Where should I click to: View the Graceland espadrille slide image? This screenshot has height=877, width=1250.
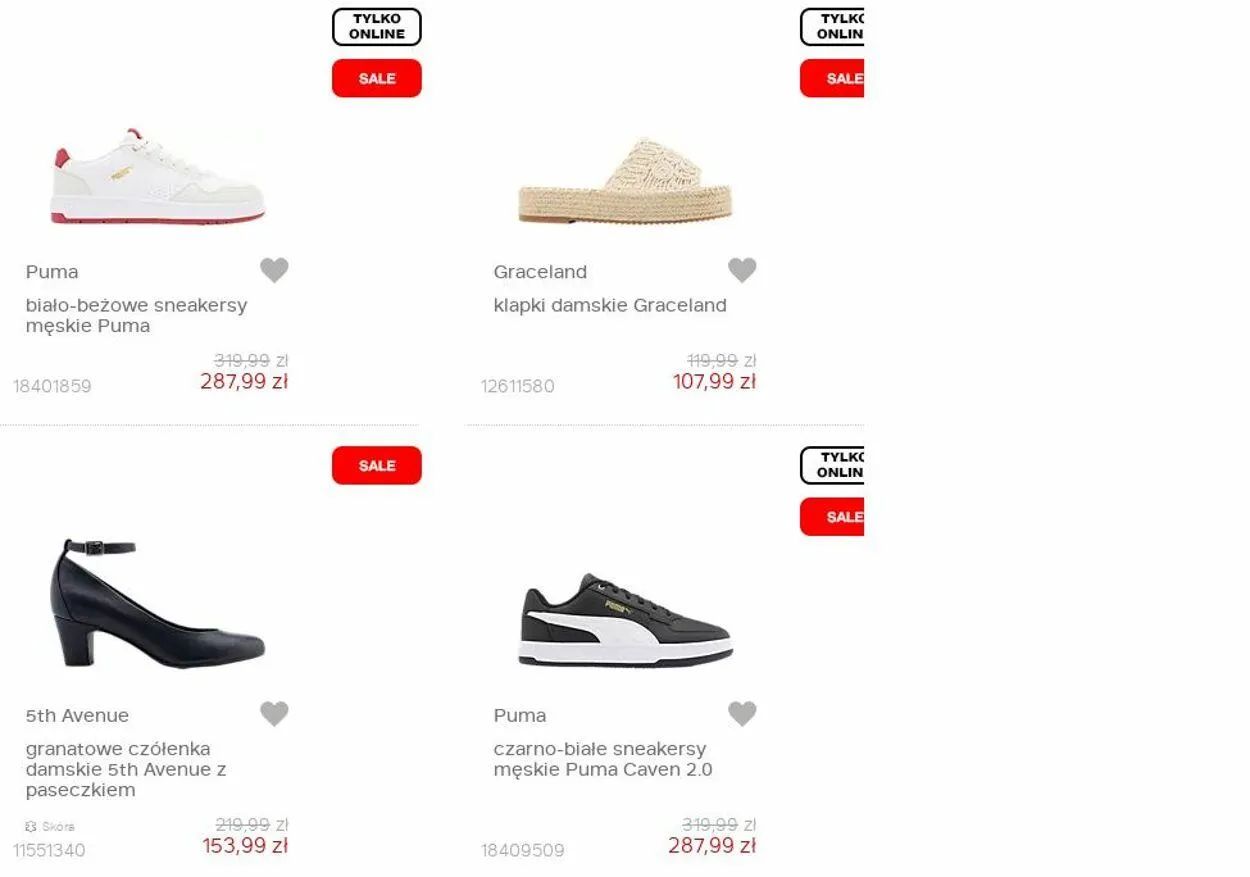pos(625,181)
